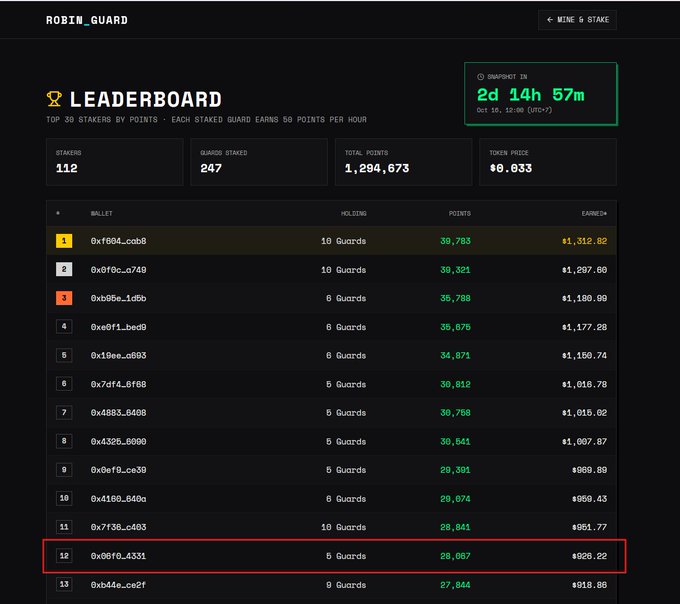Click points value 29,391

point(455,470)
